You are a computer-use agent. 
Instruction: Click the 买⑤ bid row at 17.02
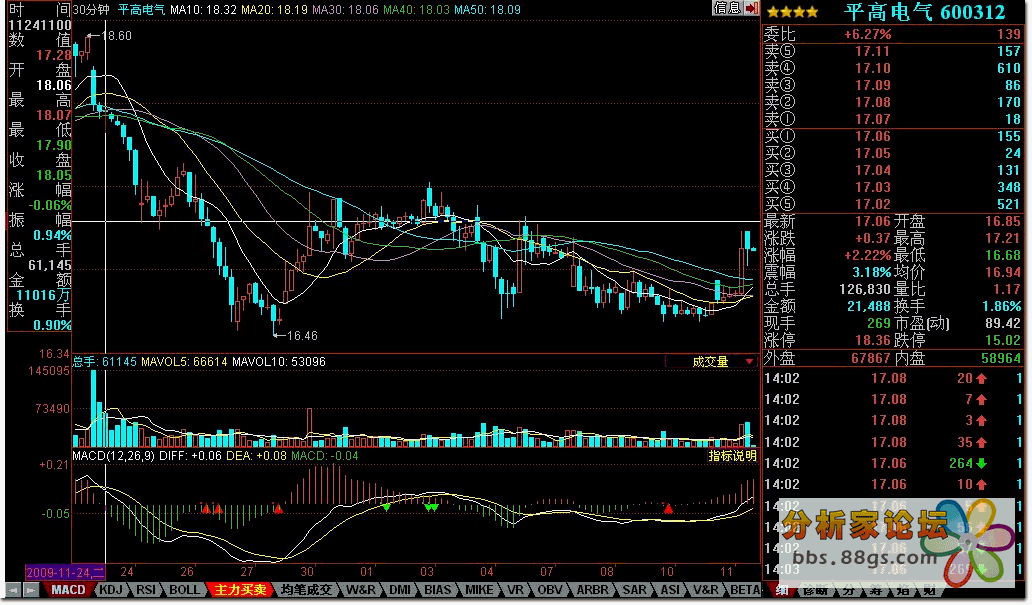point(892,204)
